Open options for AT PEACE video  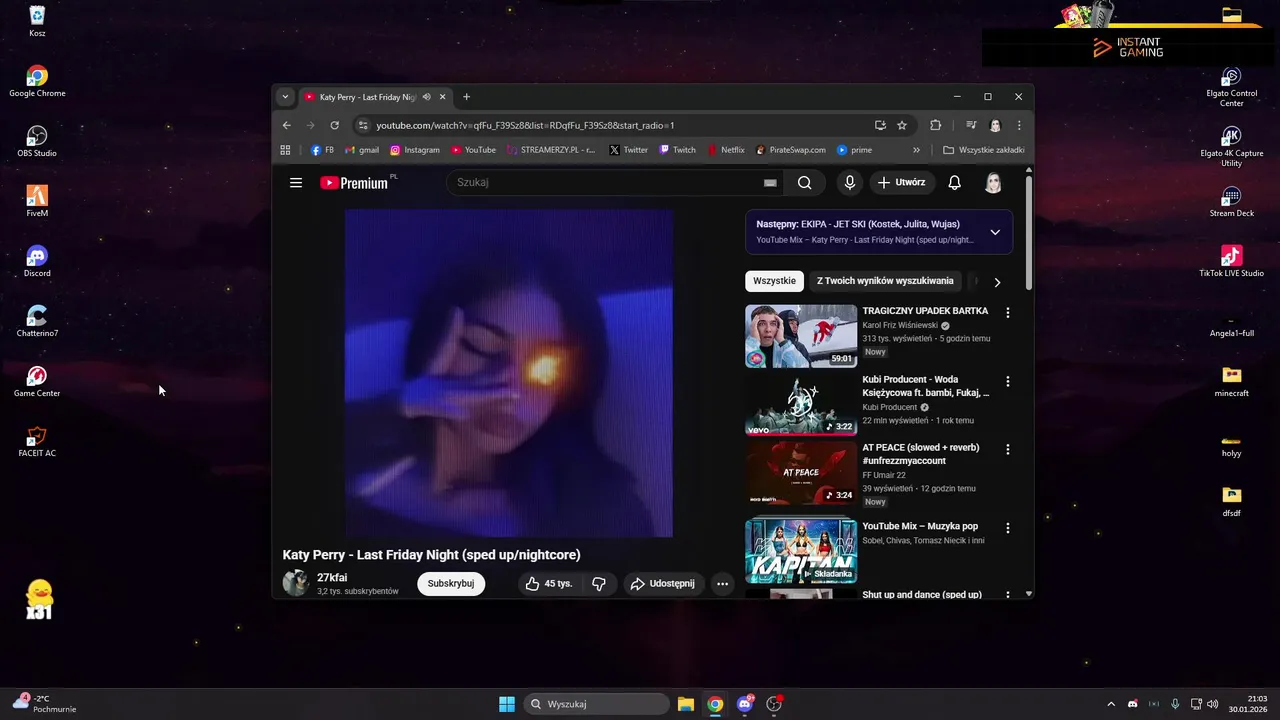[1007, 450]
